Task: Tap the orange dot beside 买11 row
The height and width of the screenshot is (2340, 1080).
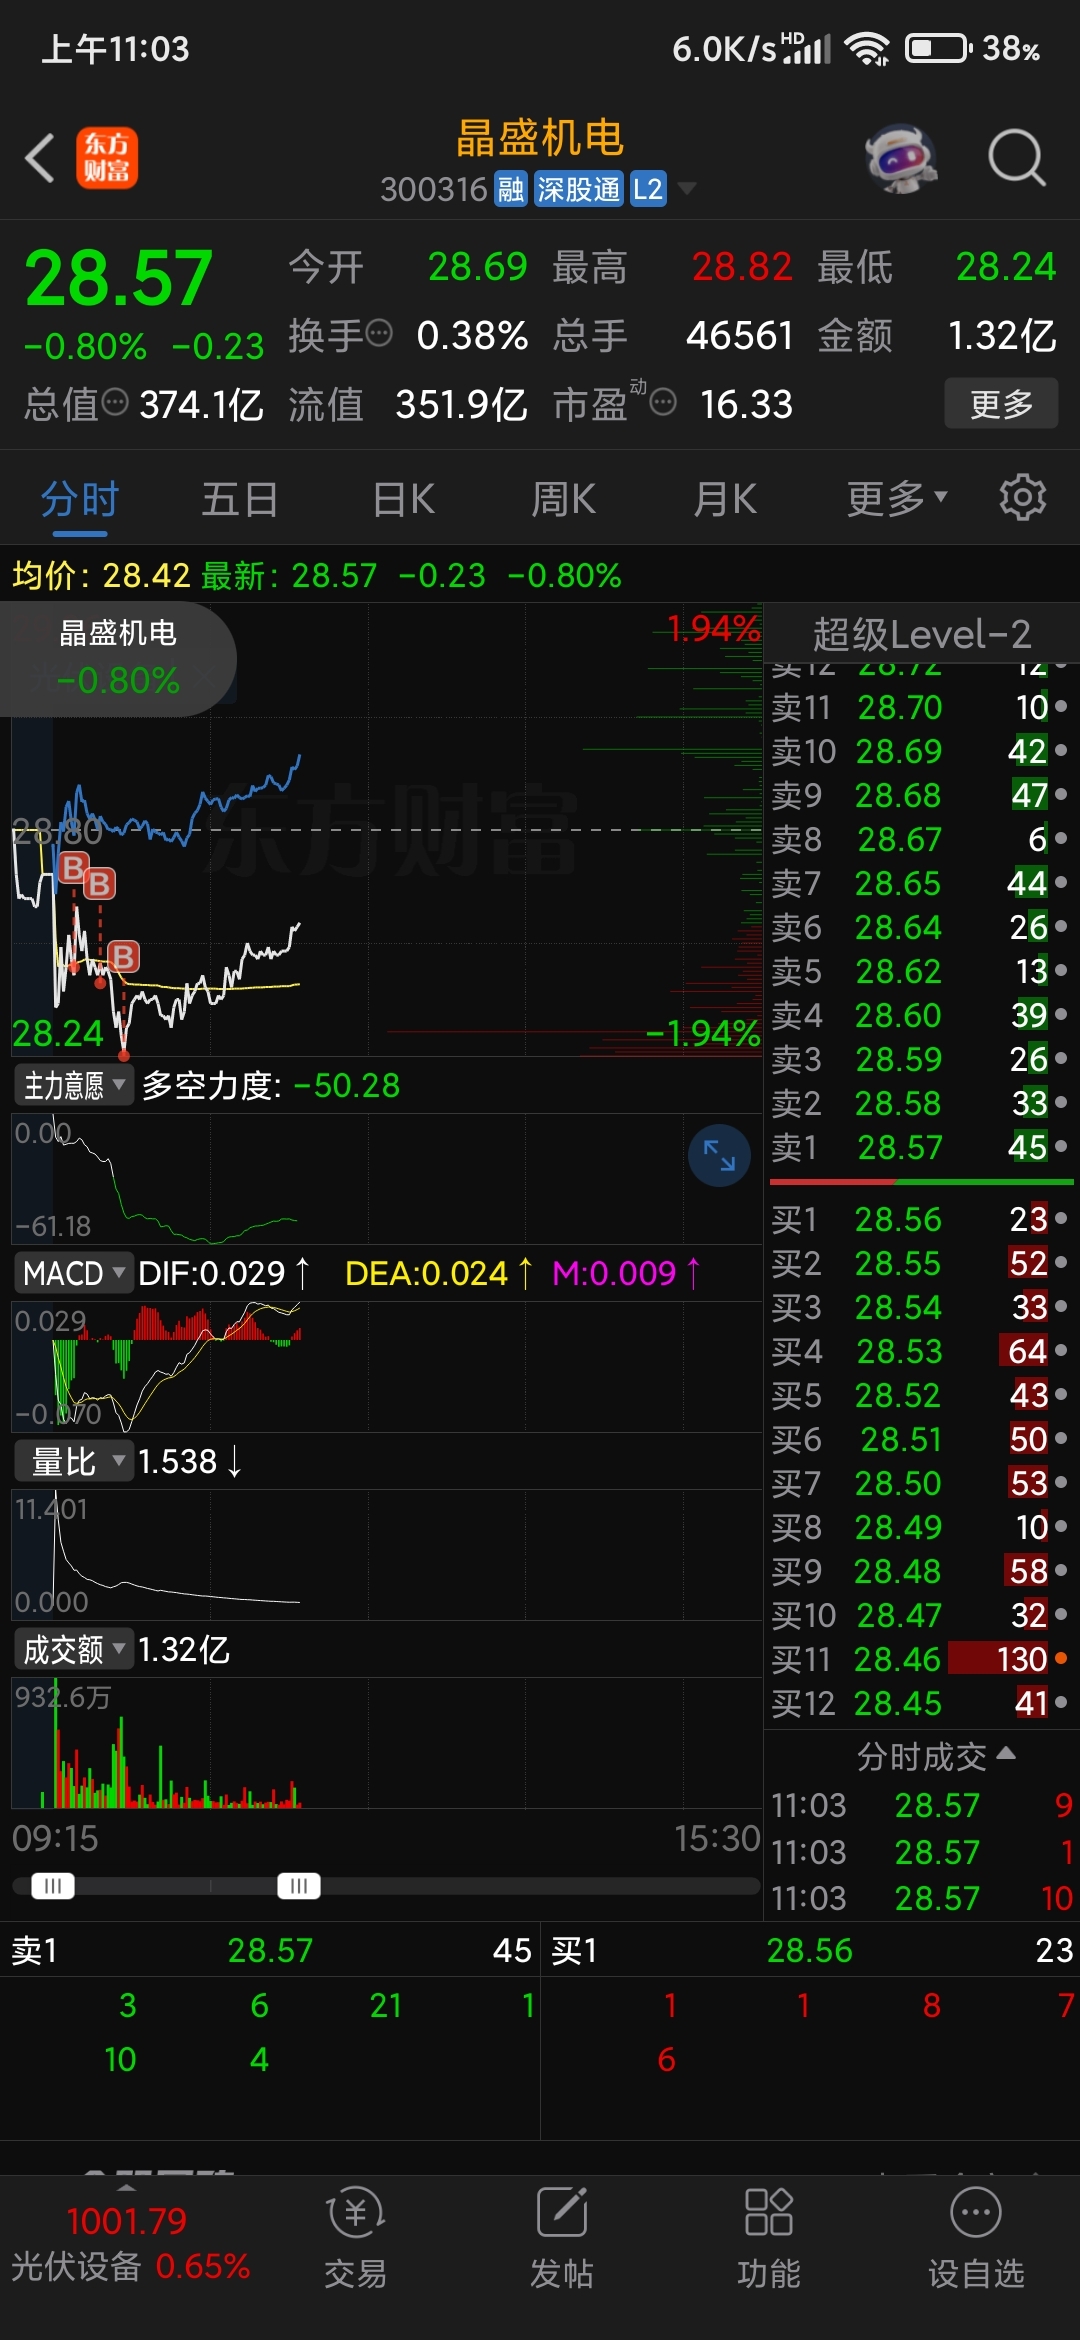Action: 1061,1658
